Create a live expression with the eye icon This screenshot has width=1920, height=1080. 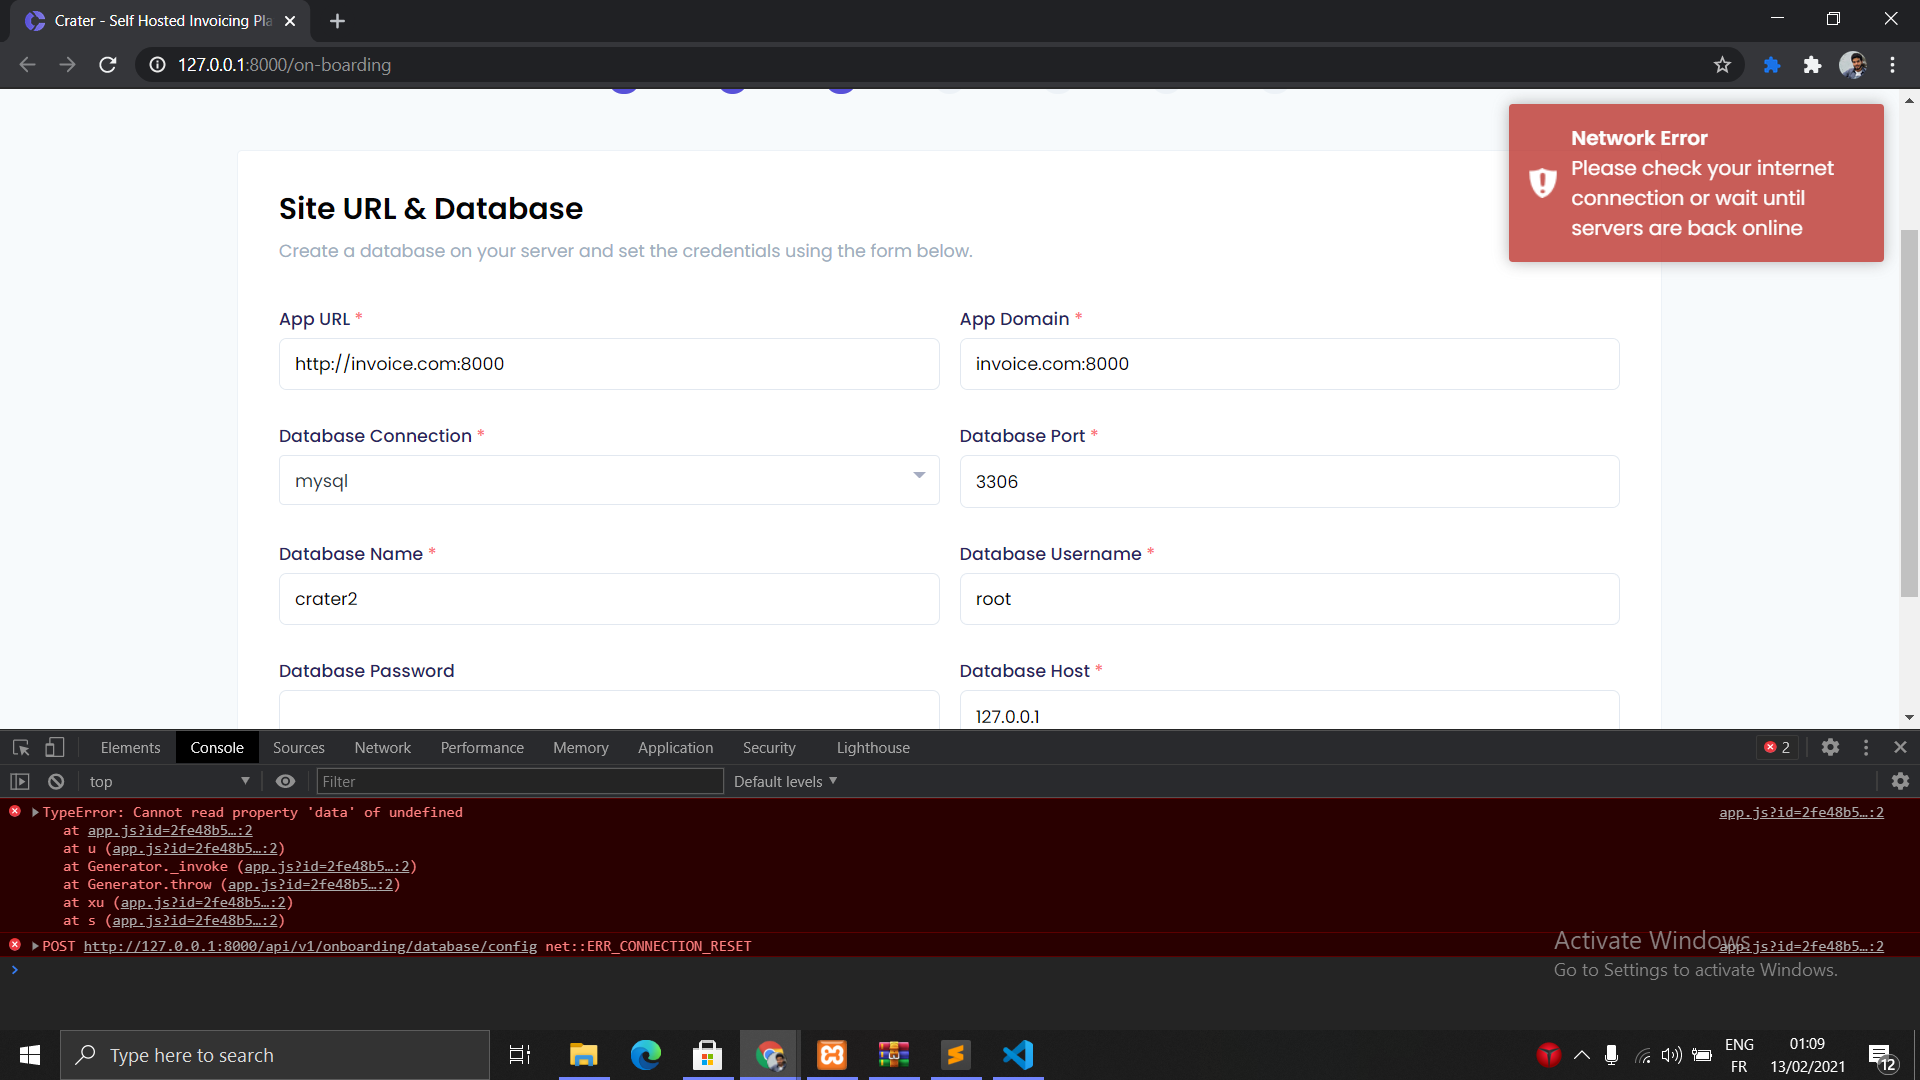tap(285, 781)
